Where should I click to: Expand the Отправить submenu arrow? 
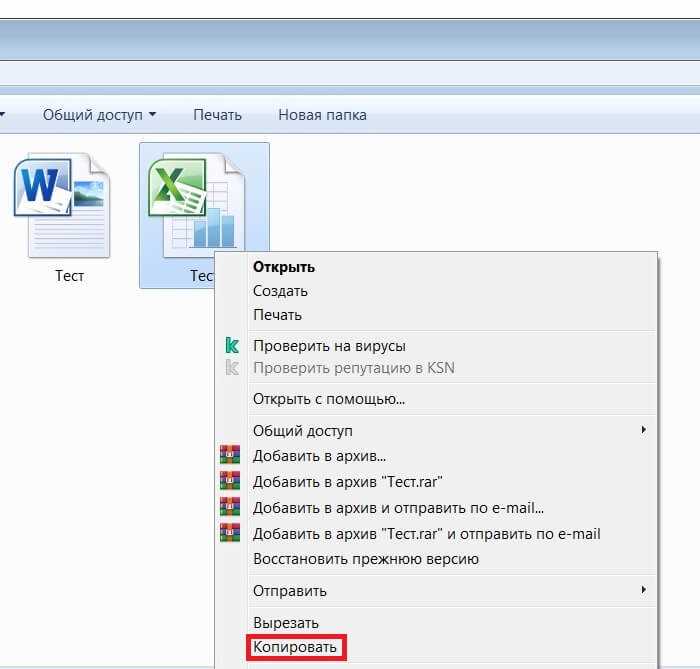pos(643,590)
